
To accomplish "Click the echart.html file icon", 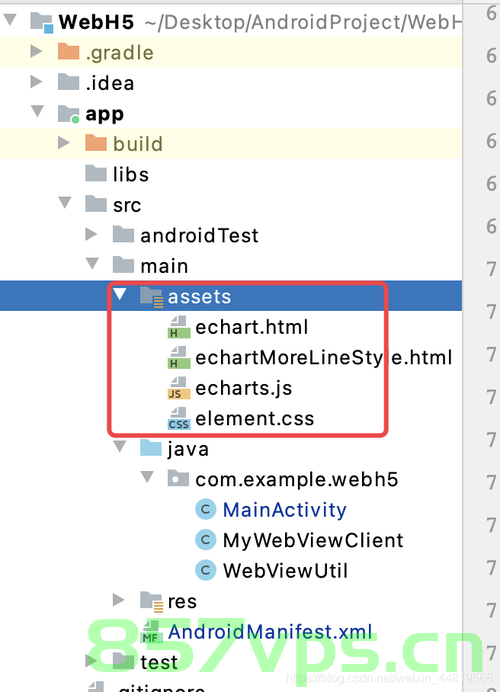I will coord(179,327).
